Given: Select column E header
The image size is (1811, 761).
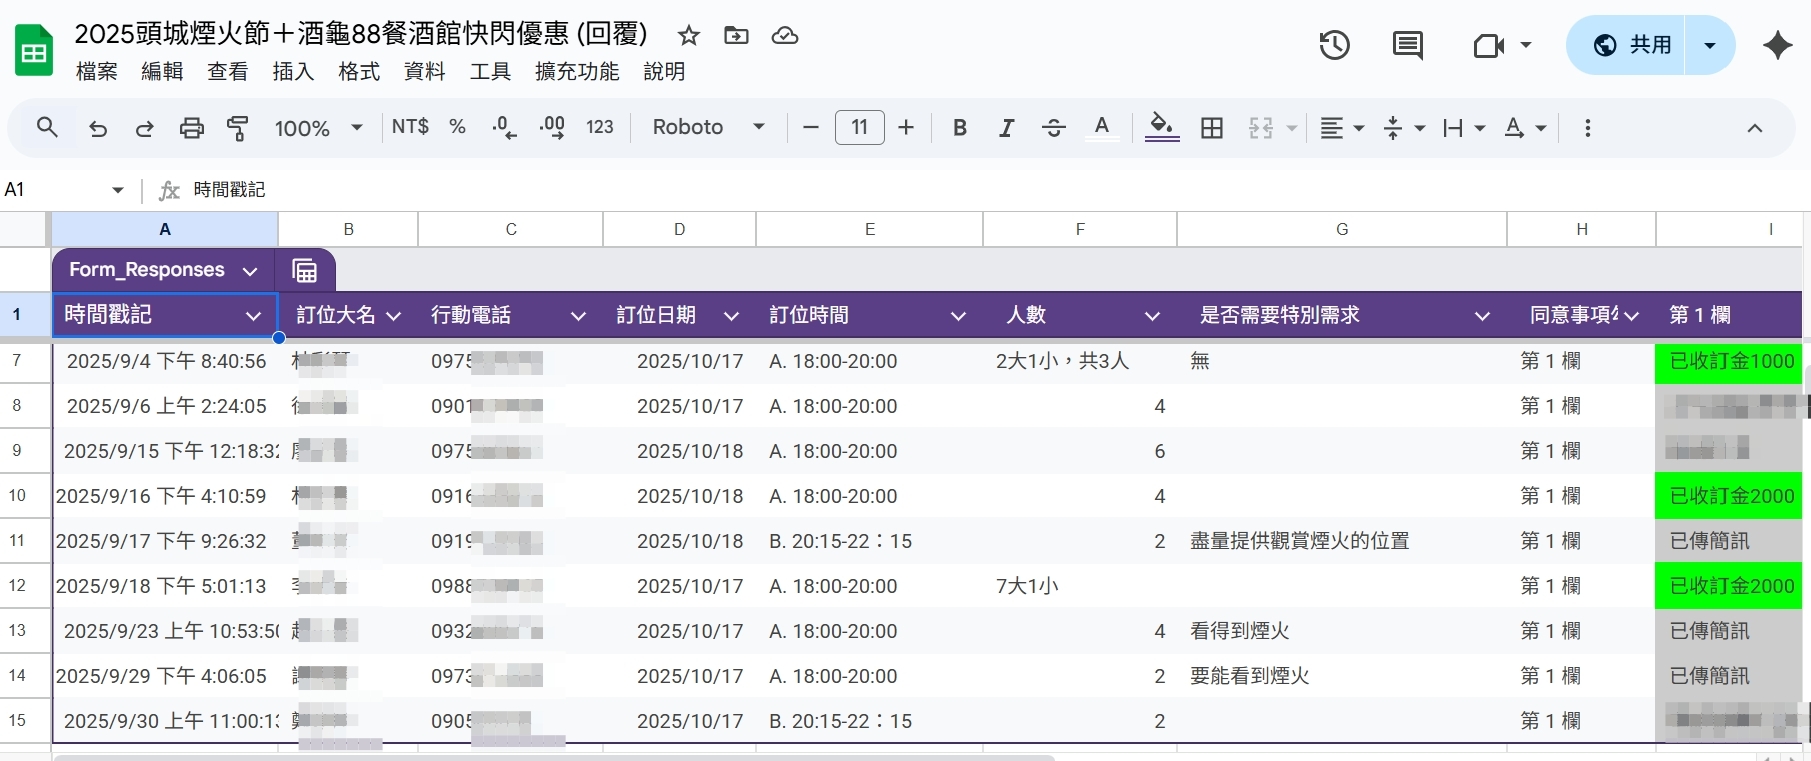Looking at the screenshot, I should (x=870, y=229).
